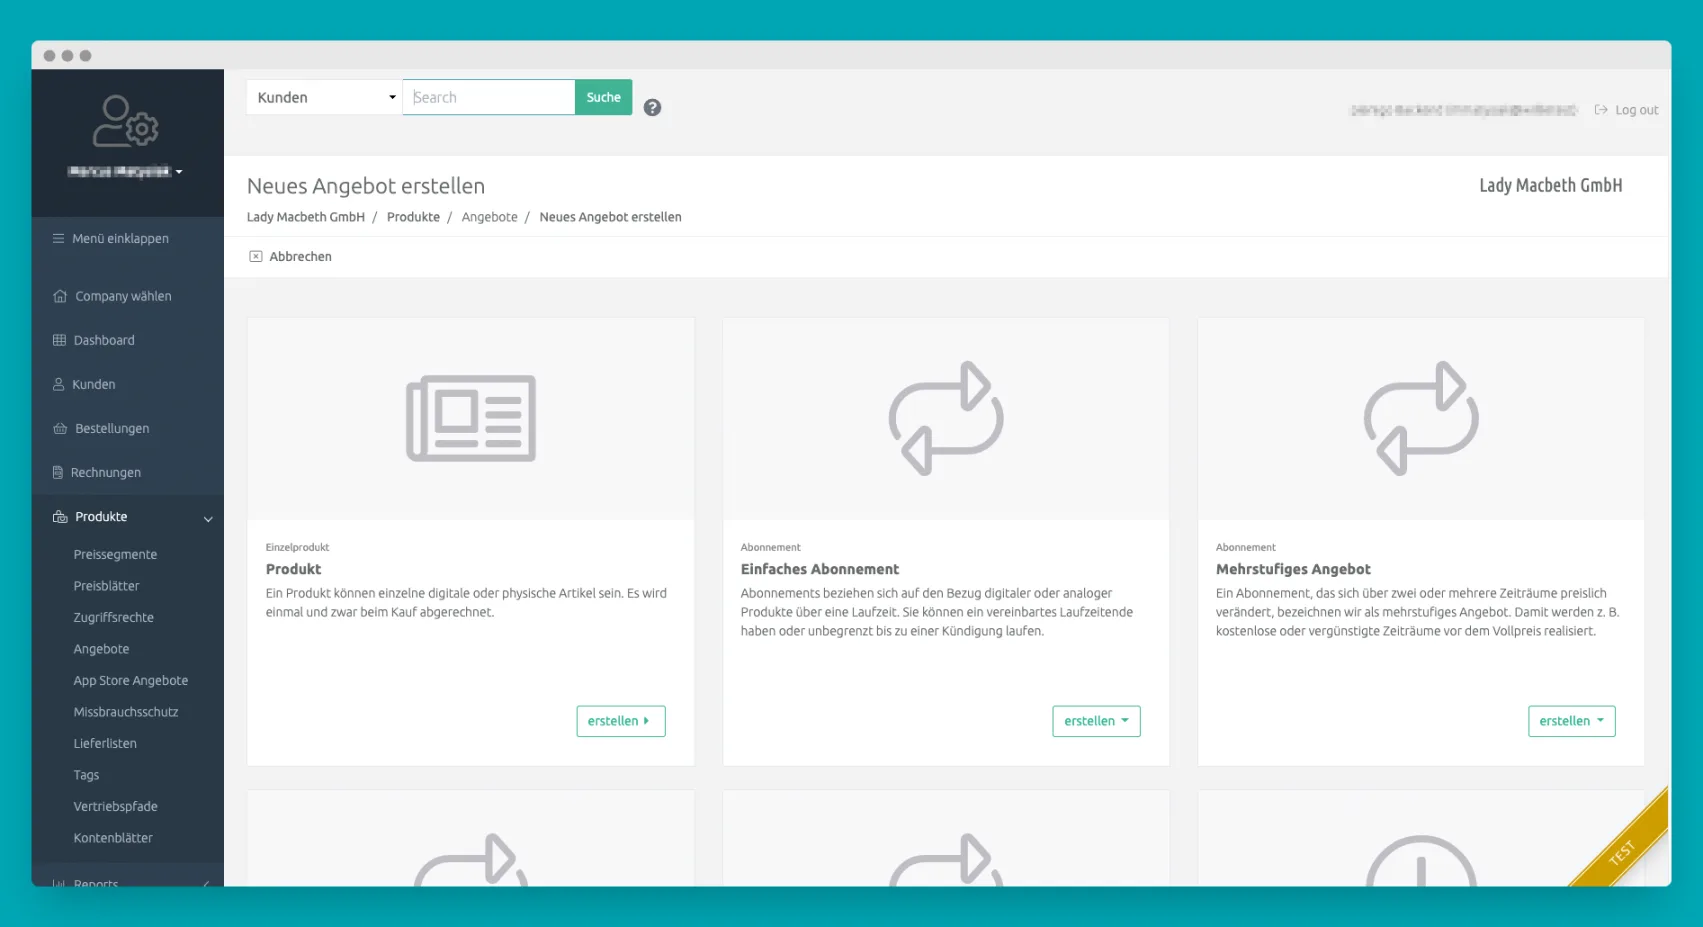Image resolution: width=1703 pixels, height=927 pixels.
Task: Open Preissegmente
Action: pos(115,555)
